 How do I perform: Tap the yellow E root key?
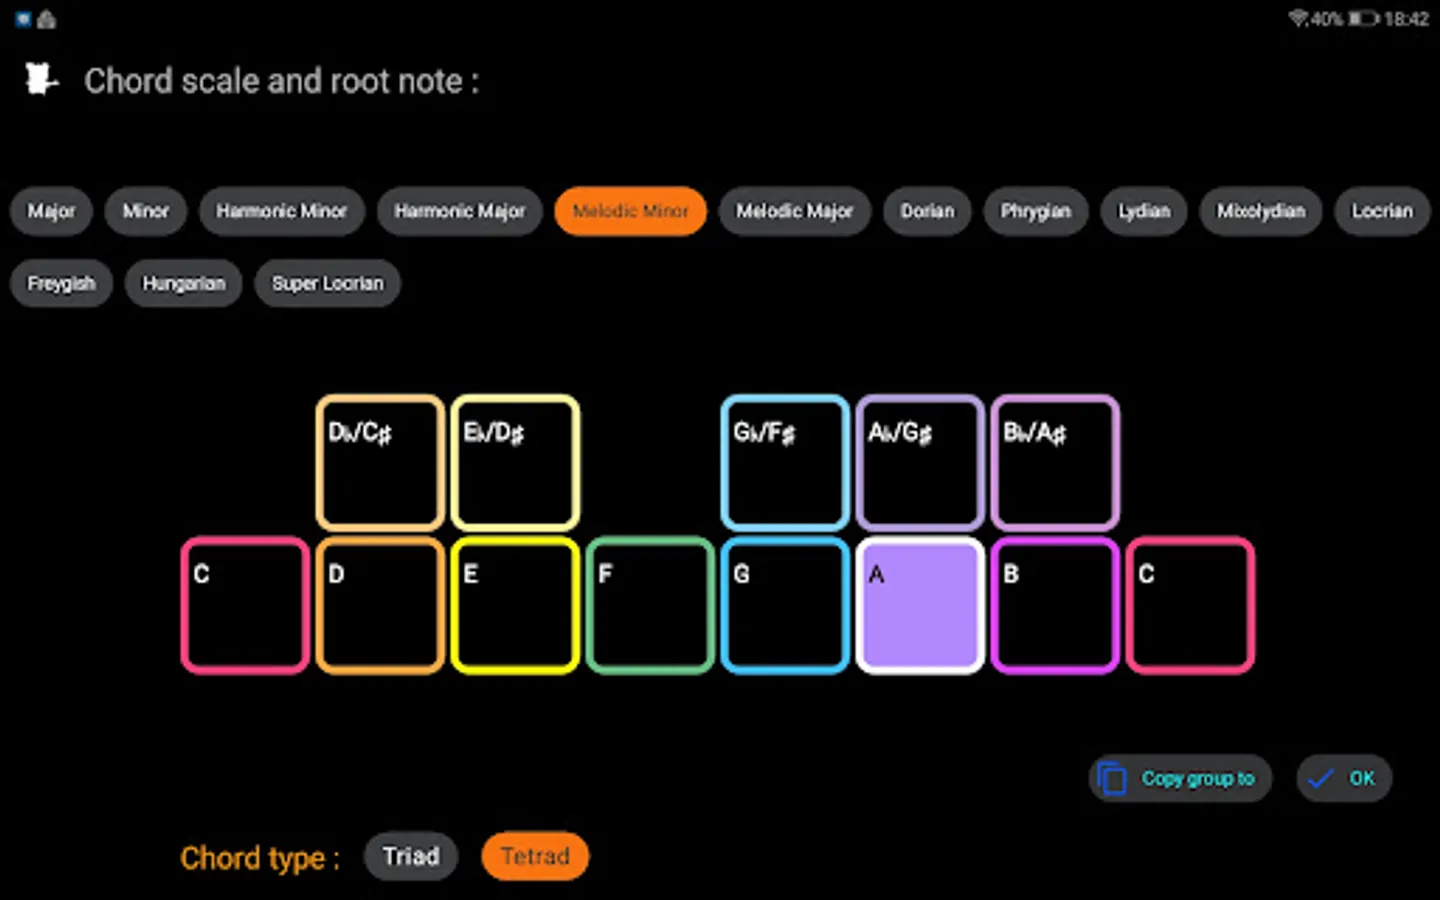515,605
